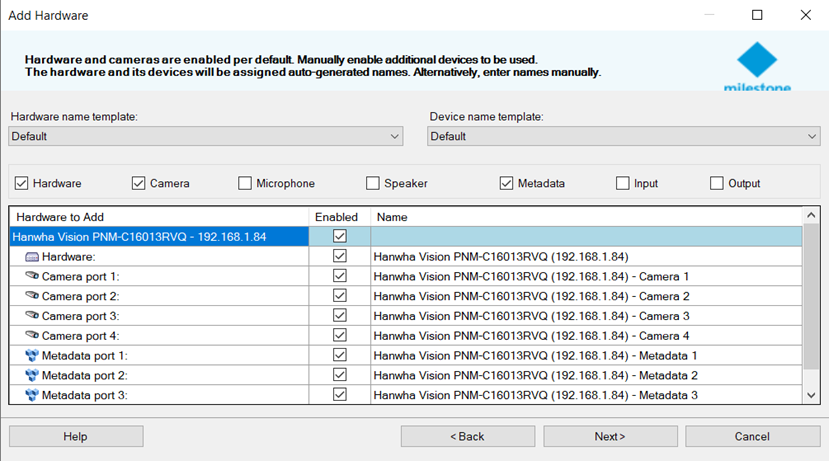The width and height of the screenshot is (829, 461).
Task: Select the Hanwha Vision PNM-C16013RVQ - 192.168.1.84 row
Action: pyautogui.click(x=159, y=237)
